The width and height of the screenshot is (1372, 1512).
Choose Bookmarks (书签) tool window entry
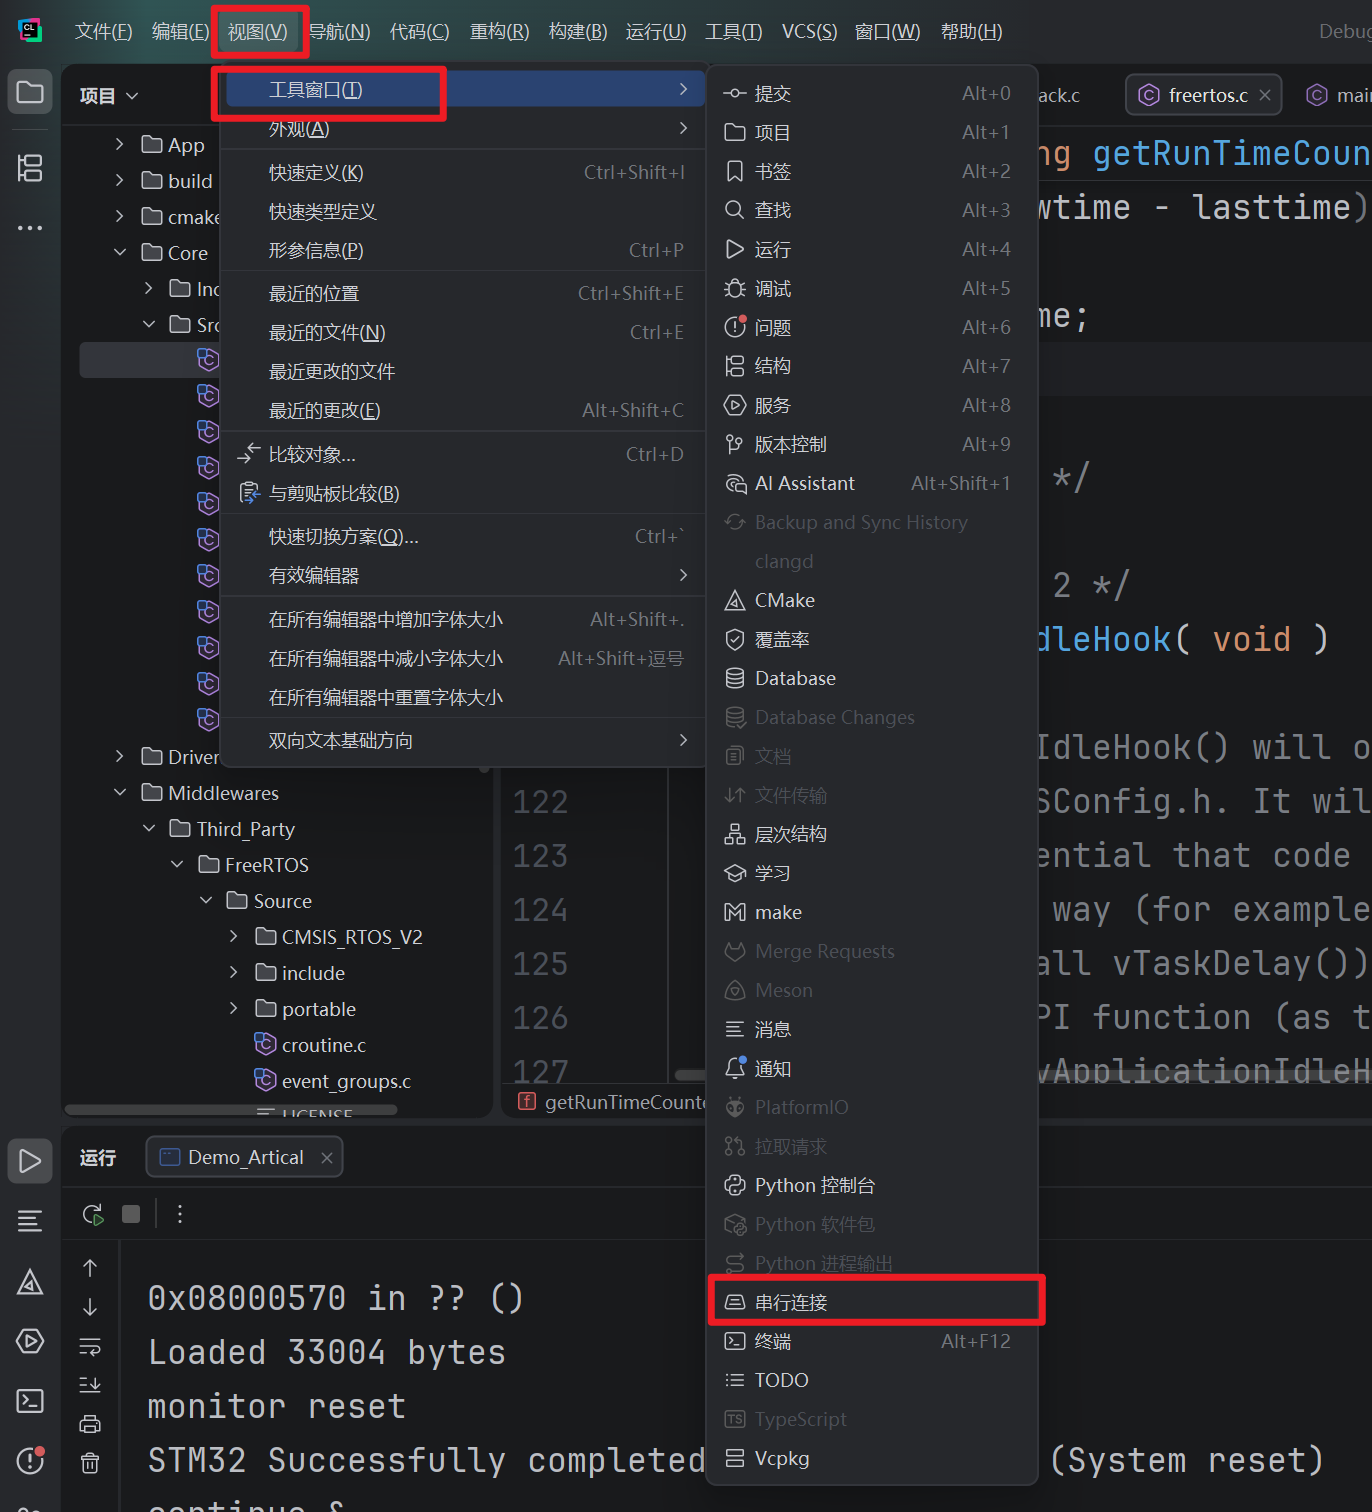[x=871, y=171]
